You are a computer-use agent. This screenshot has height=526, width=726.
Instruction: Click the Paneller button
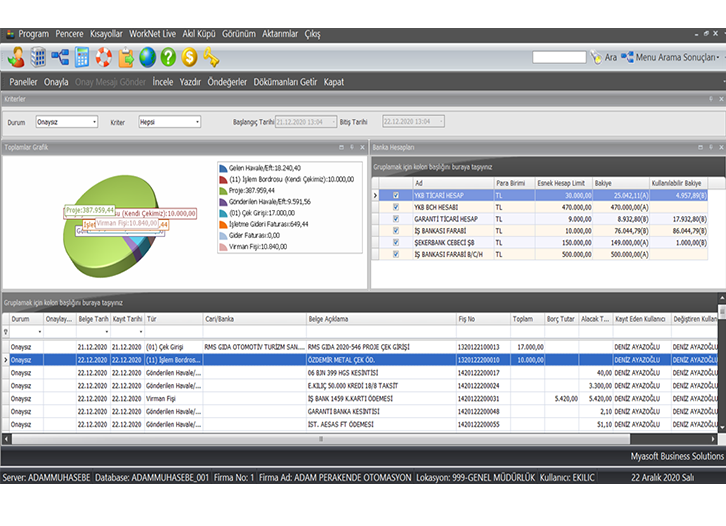23,82
